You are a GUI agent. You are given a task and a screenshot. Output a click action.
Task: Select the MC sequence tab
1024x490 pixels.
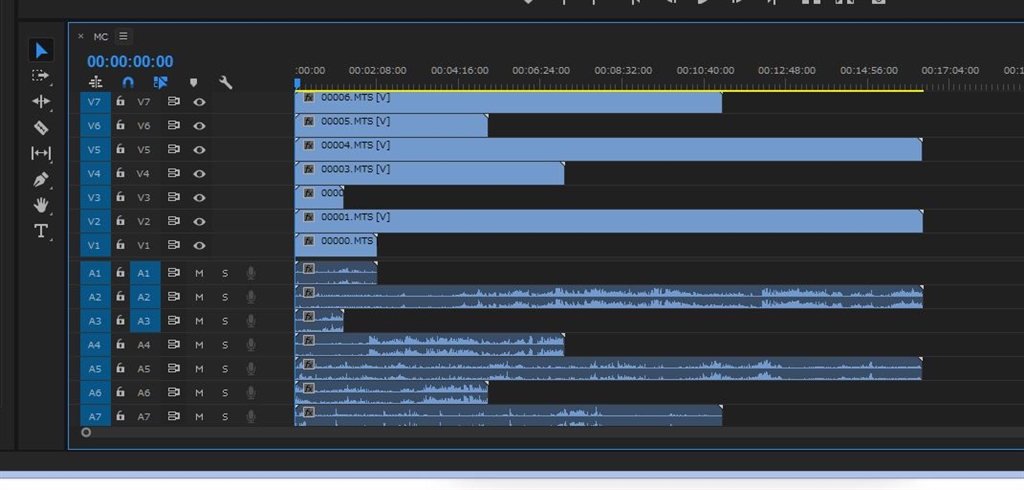tap(101, 37)
